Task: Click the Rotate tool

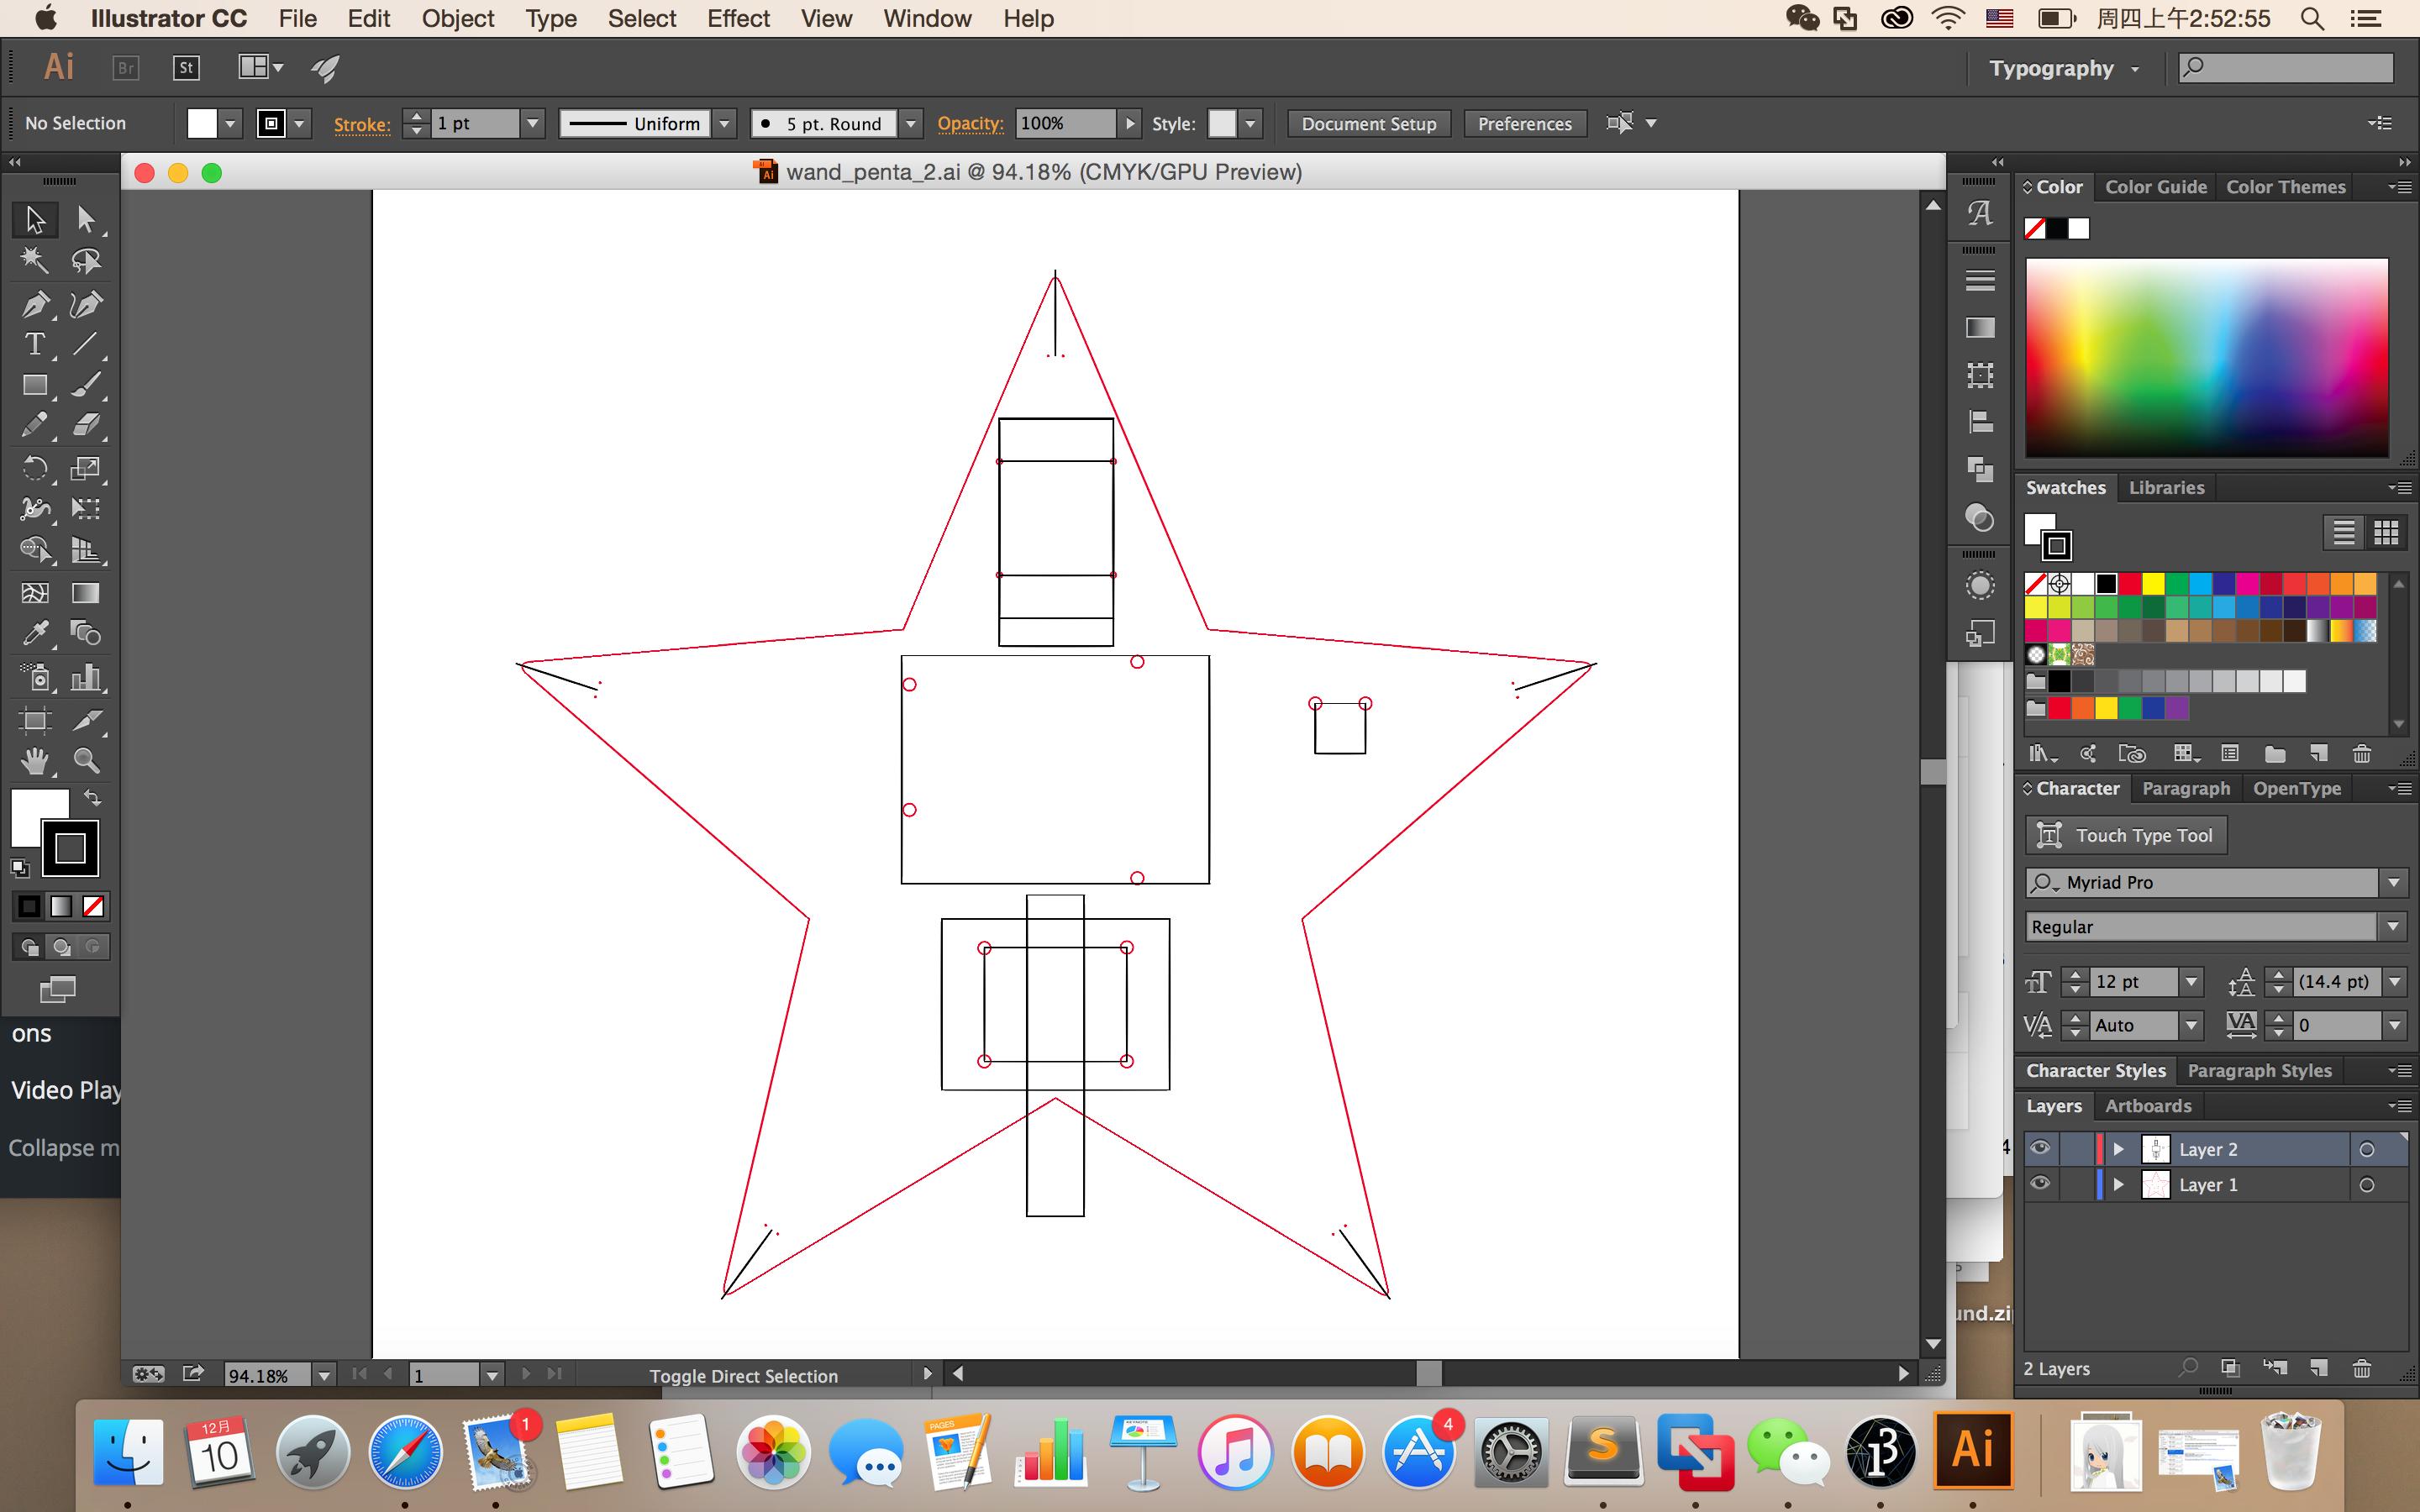Action: coord(35,468)
